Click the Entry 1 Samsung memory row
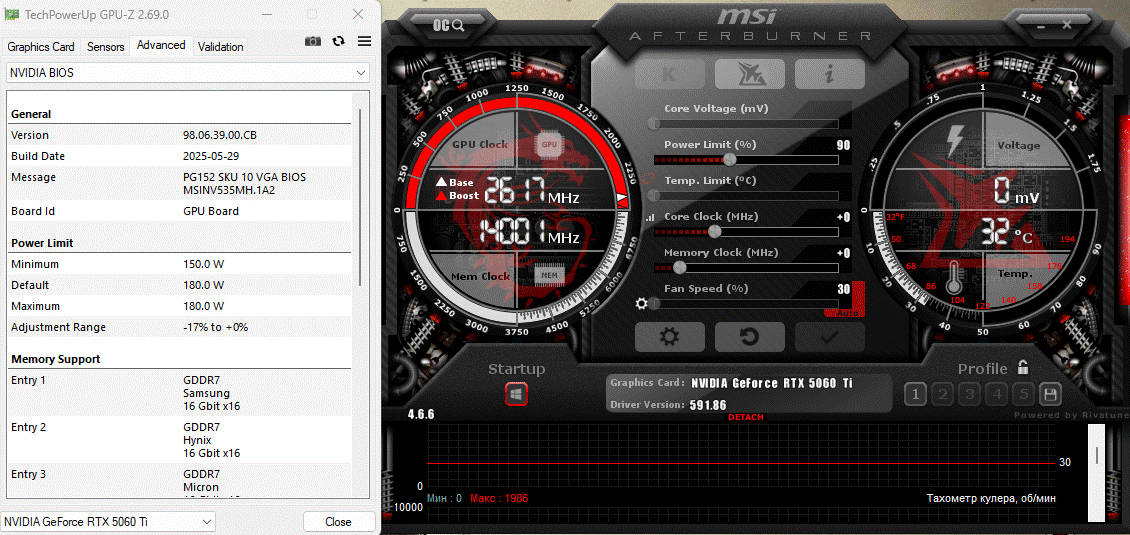The width and height of the screenshot is (1130, 535). click(x=179, y=393)
